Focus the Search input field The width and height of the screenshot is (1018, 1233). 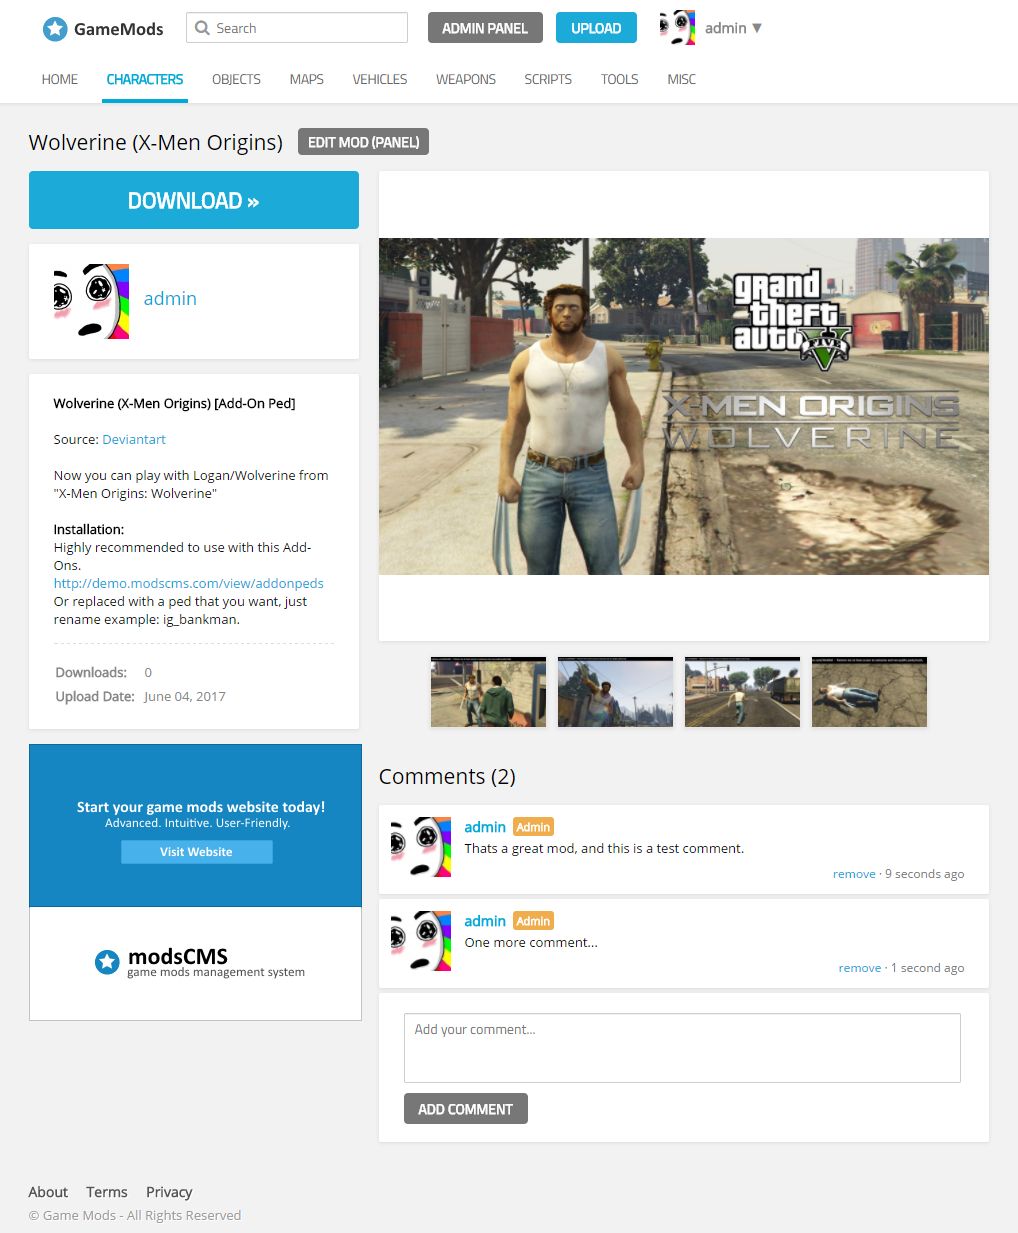pyautogui.click(x=297, y=28)
